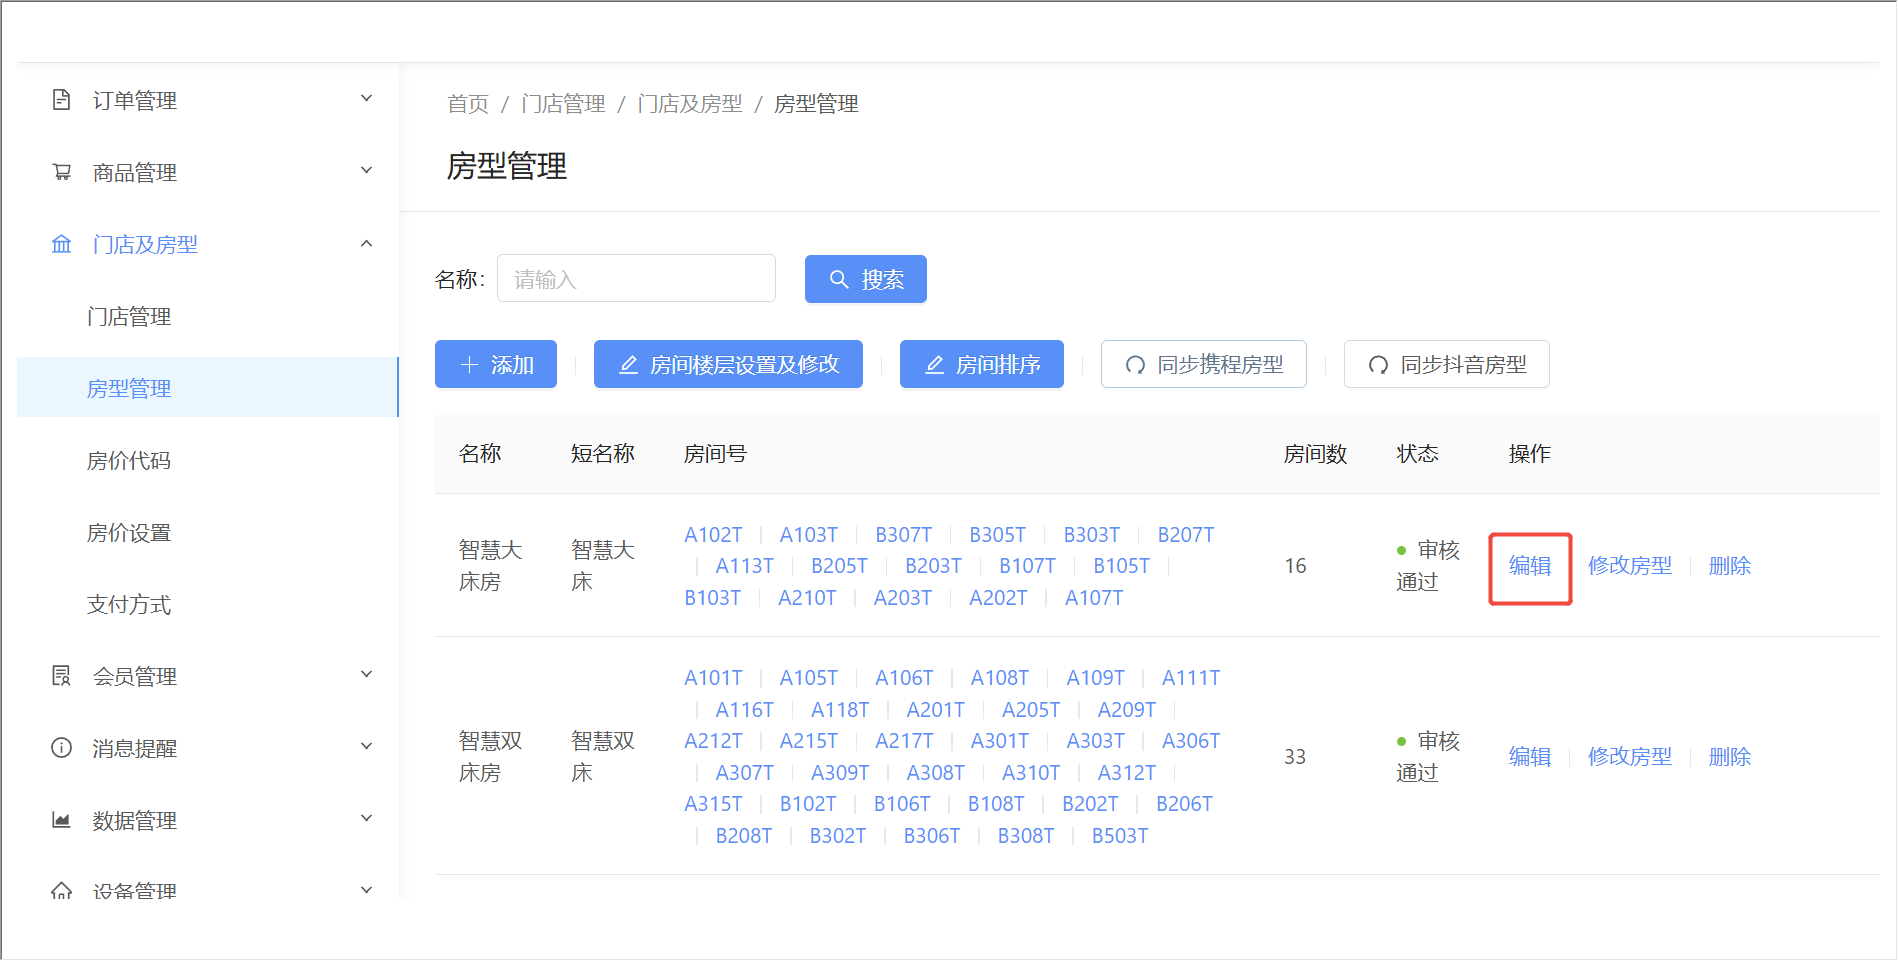Click the 数据管理 chart icon
The image size is (1898, 961).
(61, 819)
